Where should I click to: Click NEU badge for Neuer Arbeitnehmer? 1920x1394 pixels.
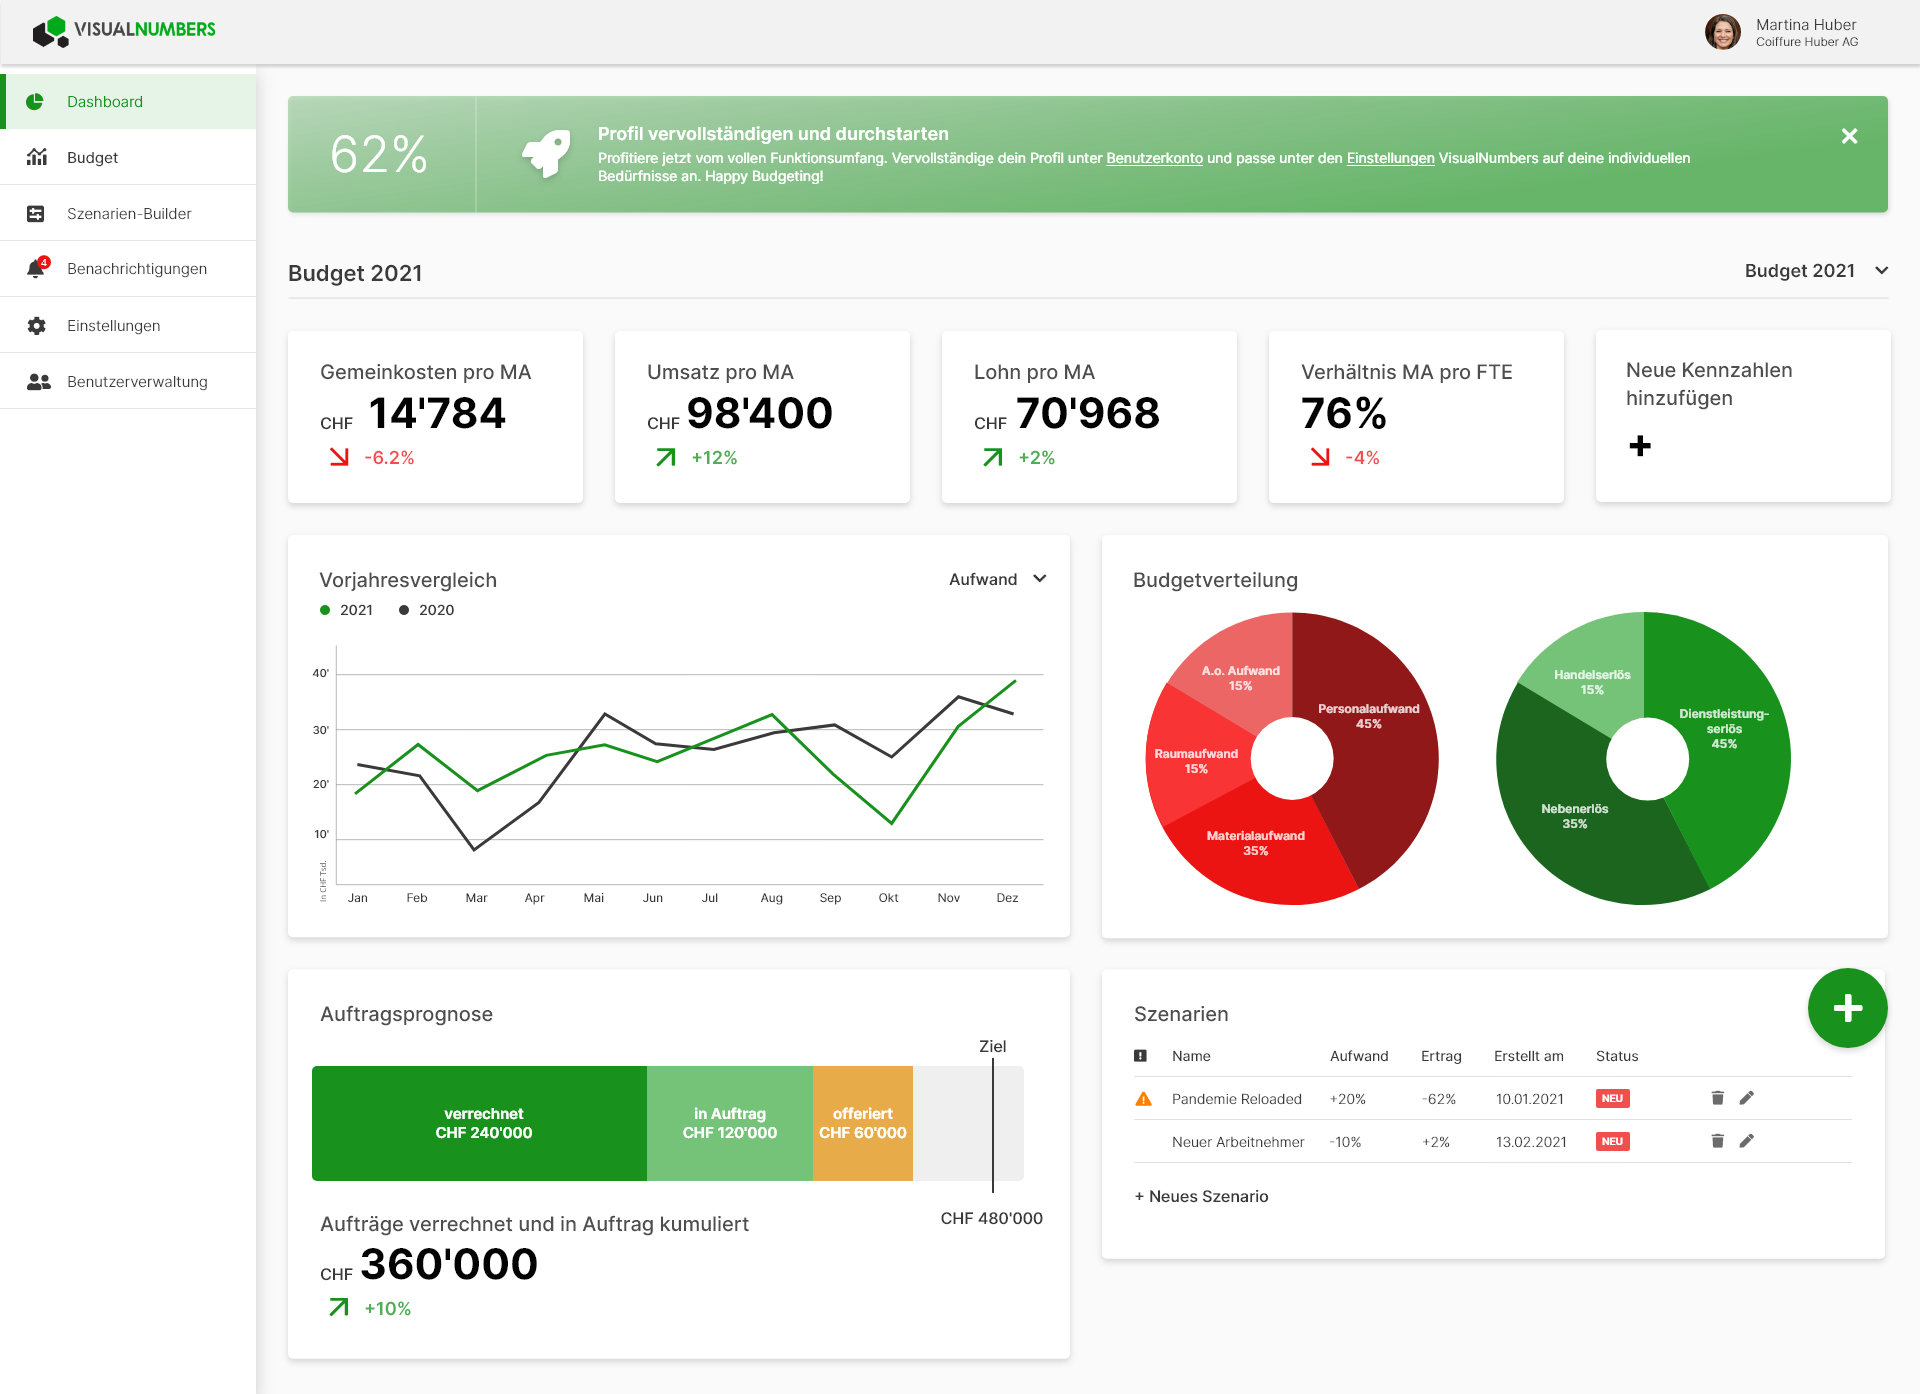tap(1612, 1141)
